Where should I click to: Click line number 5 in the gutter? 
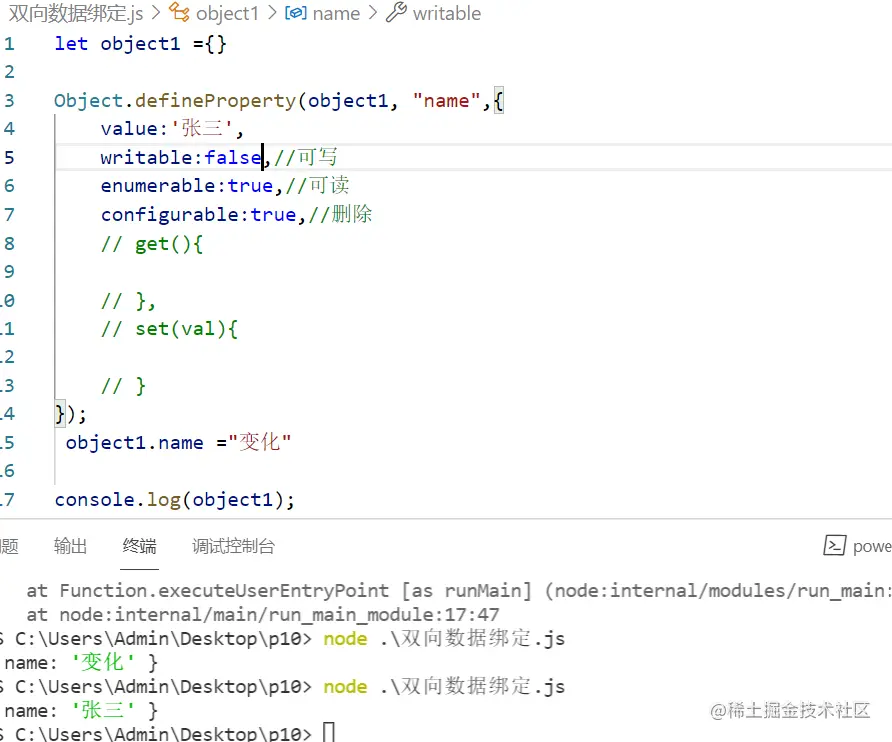click(x=10, y=157)
